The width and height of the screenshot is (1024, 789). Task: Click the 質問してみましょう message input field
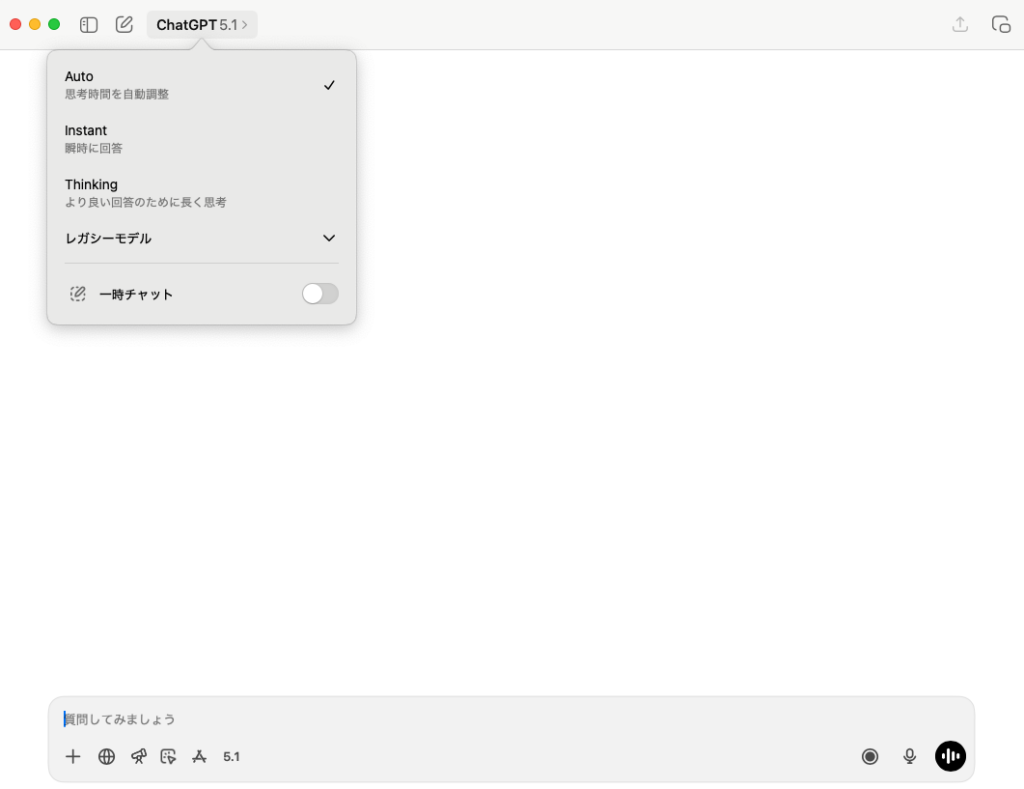click(x=500, y=719)
